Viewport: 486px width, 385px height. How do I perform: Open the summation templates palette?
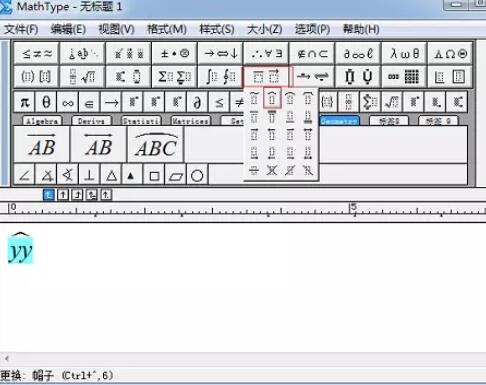click(174, 77)
